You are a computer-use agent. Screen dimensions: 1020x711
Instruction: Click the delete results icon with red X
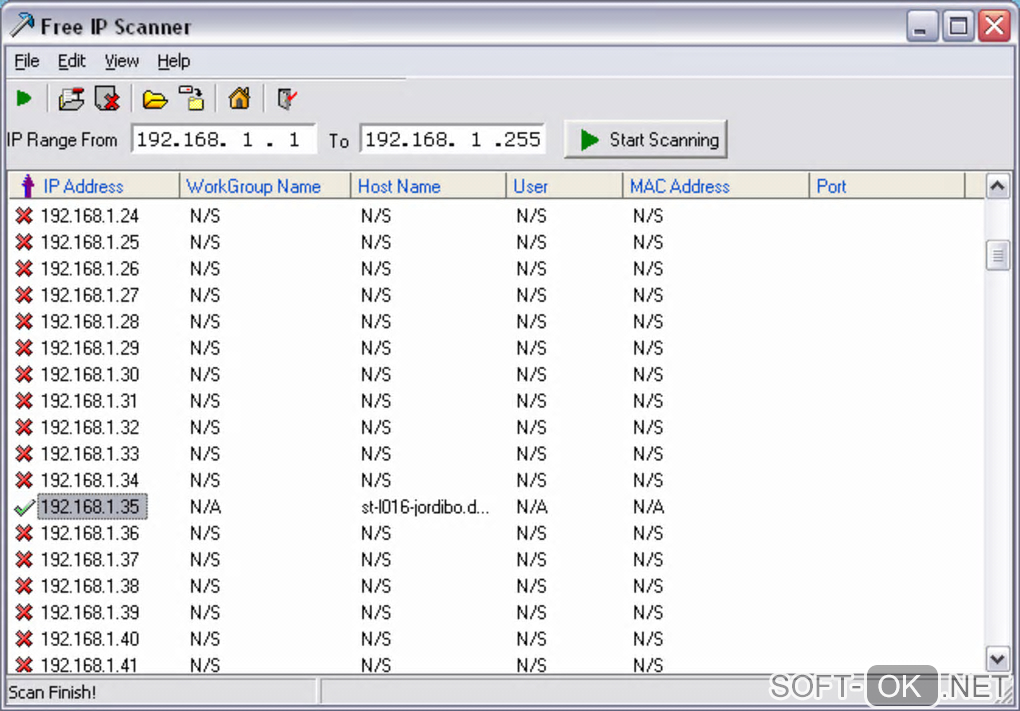tap(107, 99)
